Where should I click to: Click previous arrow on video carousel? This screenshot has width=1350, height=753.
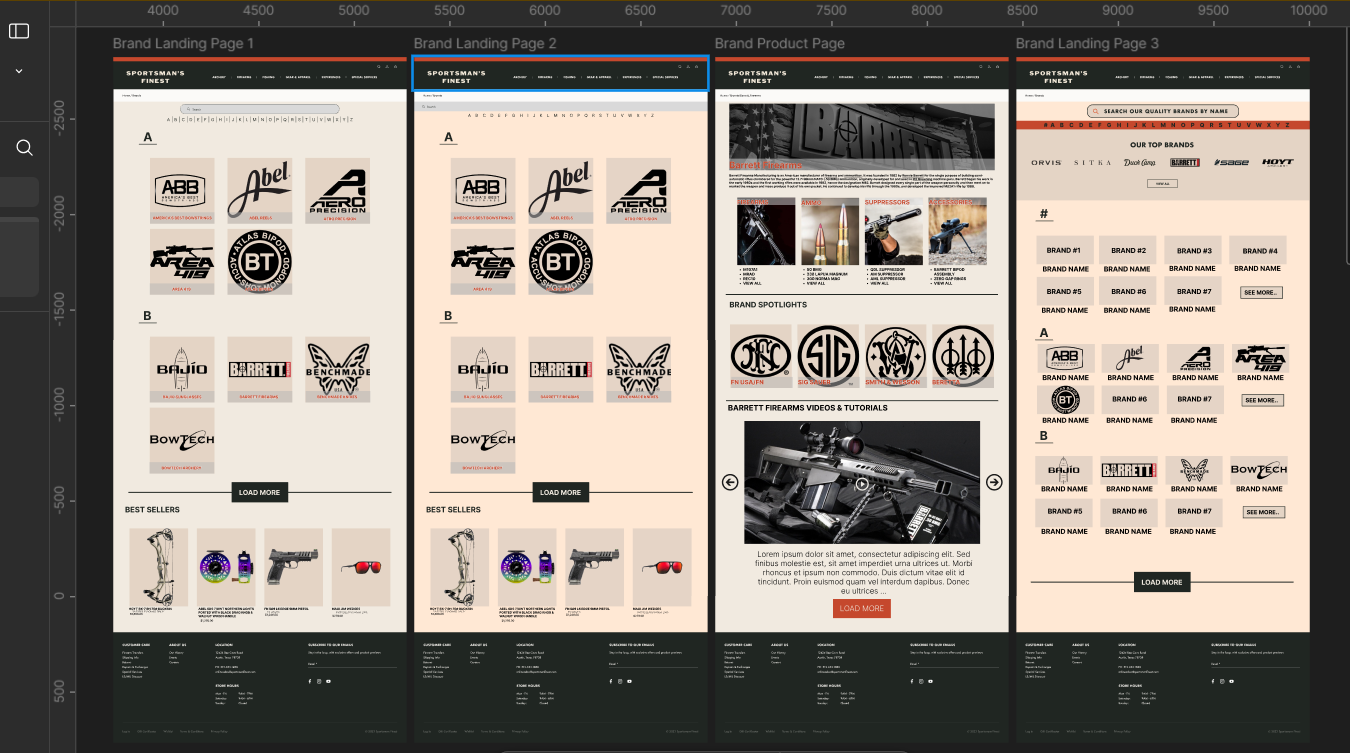coord(730,482)
